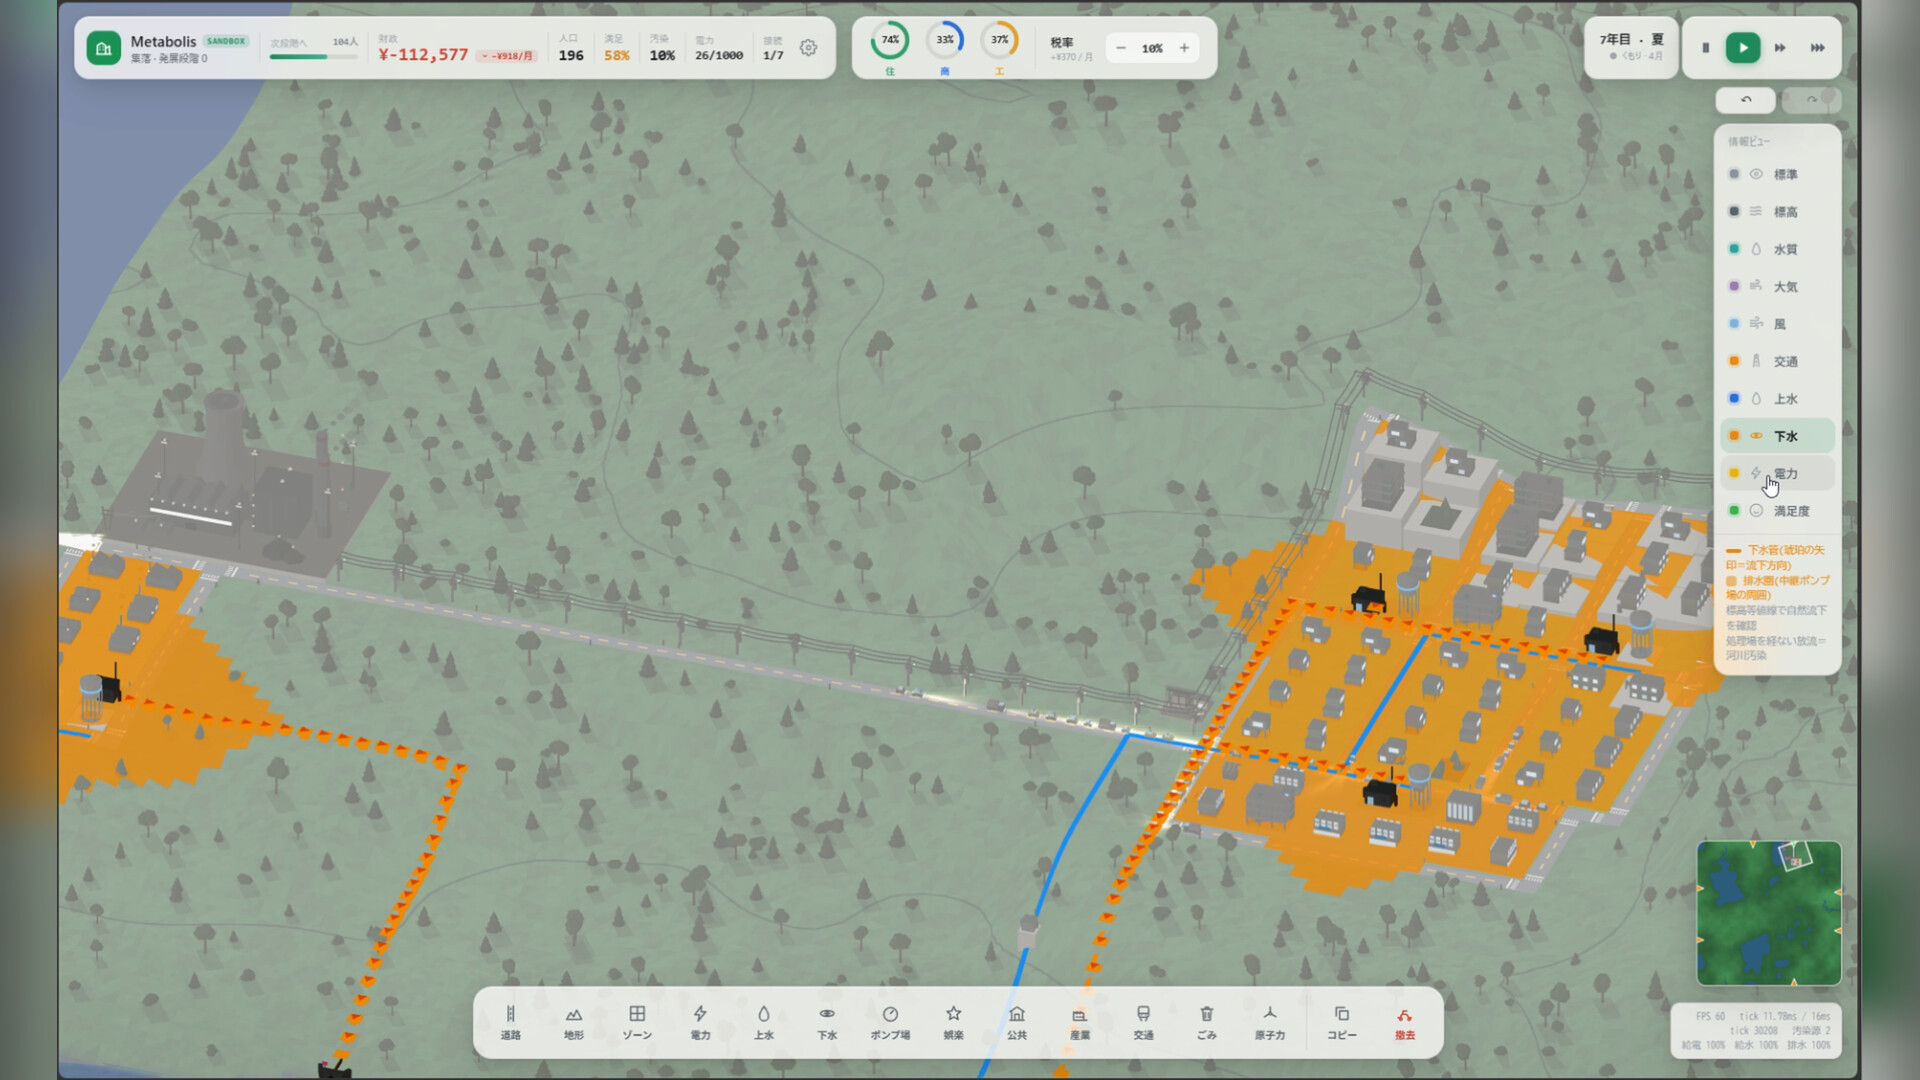The image size is (1920, 1080).
Task: Activate the 撤去 demolish tool
Action: pyautogui.click(x=1405, y=1022)
